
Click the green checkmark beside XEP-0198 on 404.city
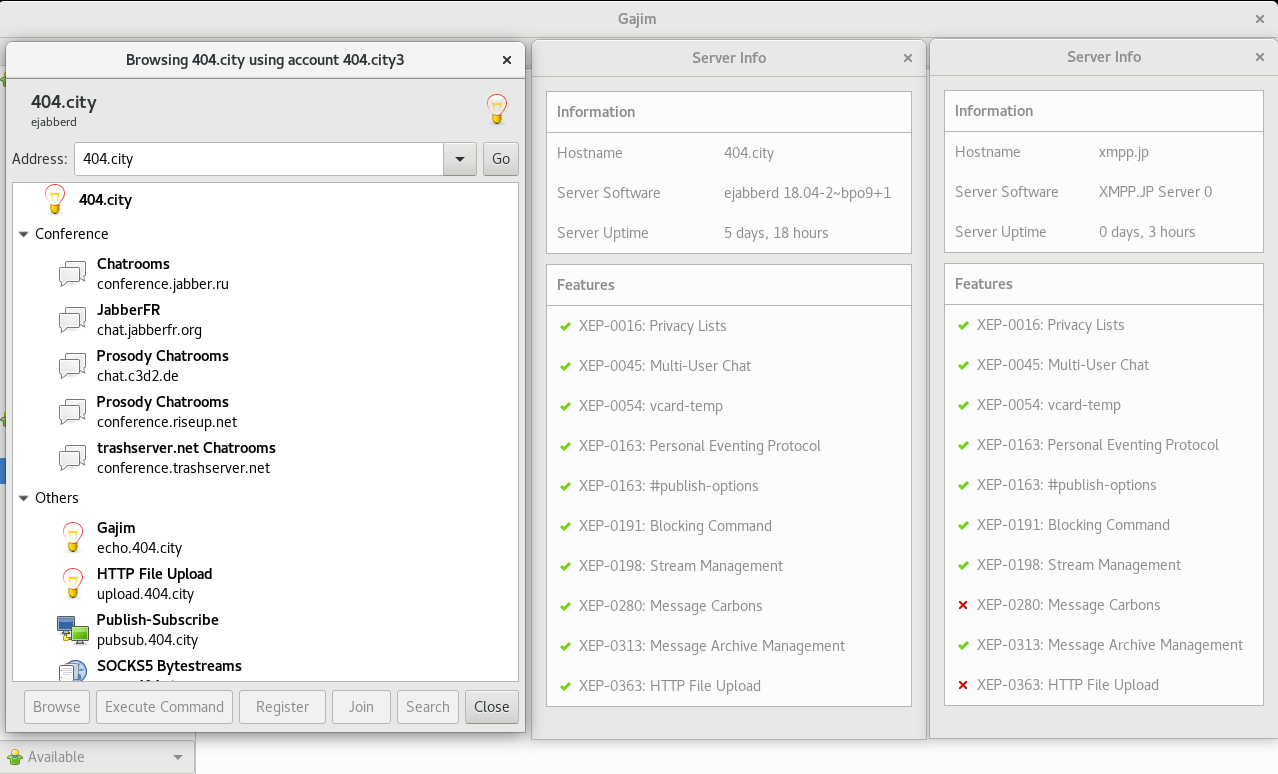(565, 566)
